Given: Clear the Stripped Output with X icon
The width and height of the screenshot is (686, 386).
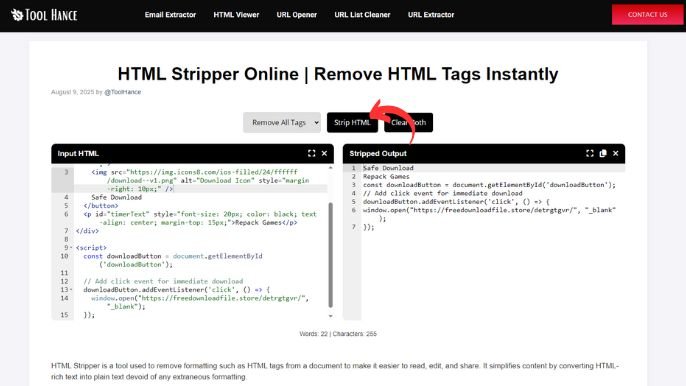Looking at the screenshot, I should pos(616,153).
